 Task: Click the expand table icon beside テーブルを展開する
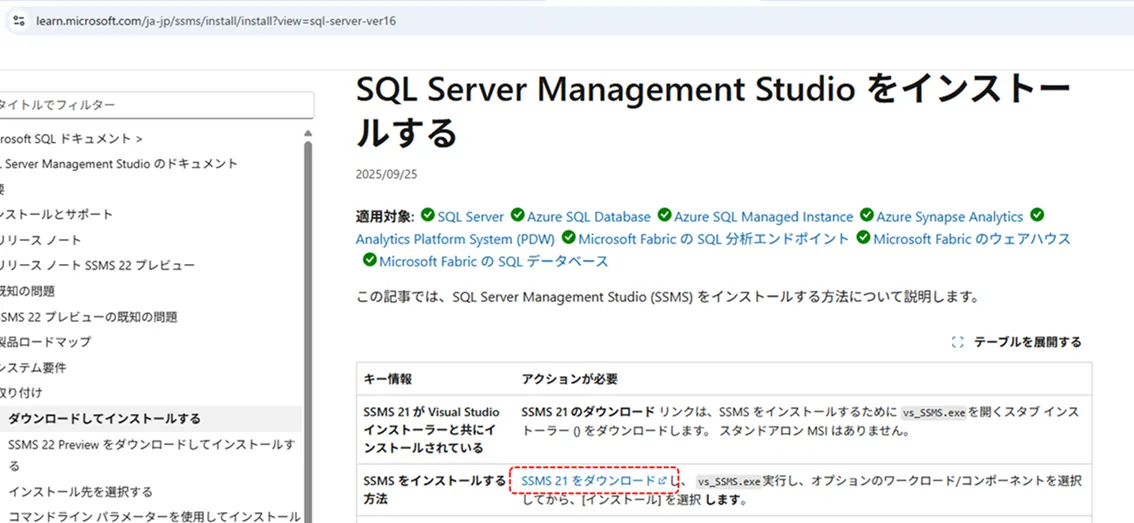pos(957,342)
